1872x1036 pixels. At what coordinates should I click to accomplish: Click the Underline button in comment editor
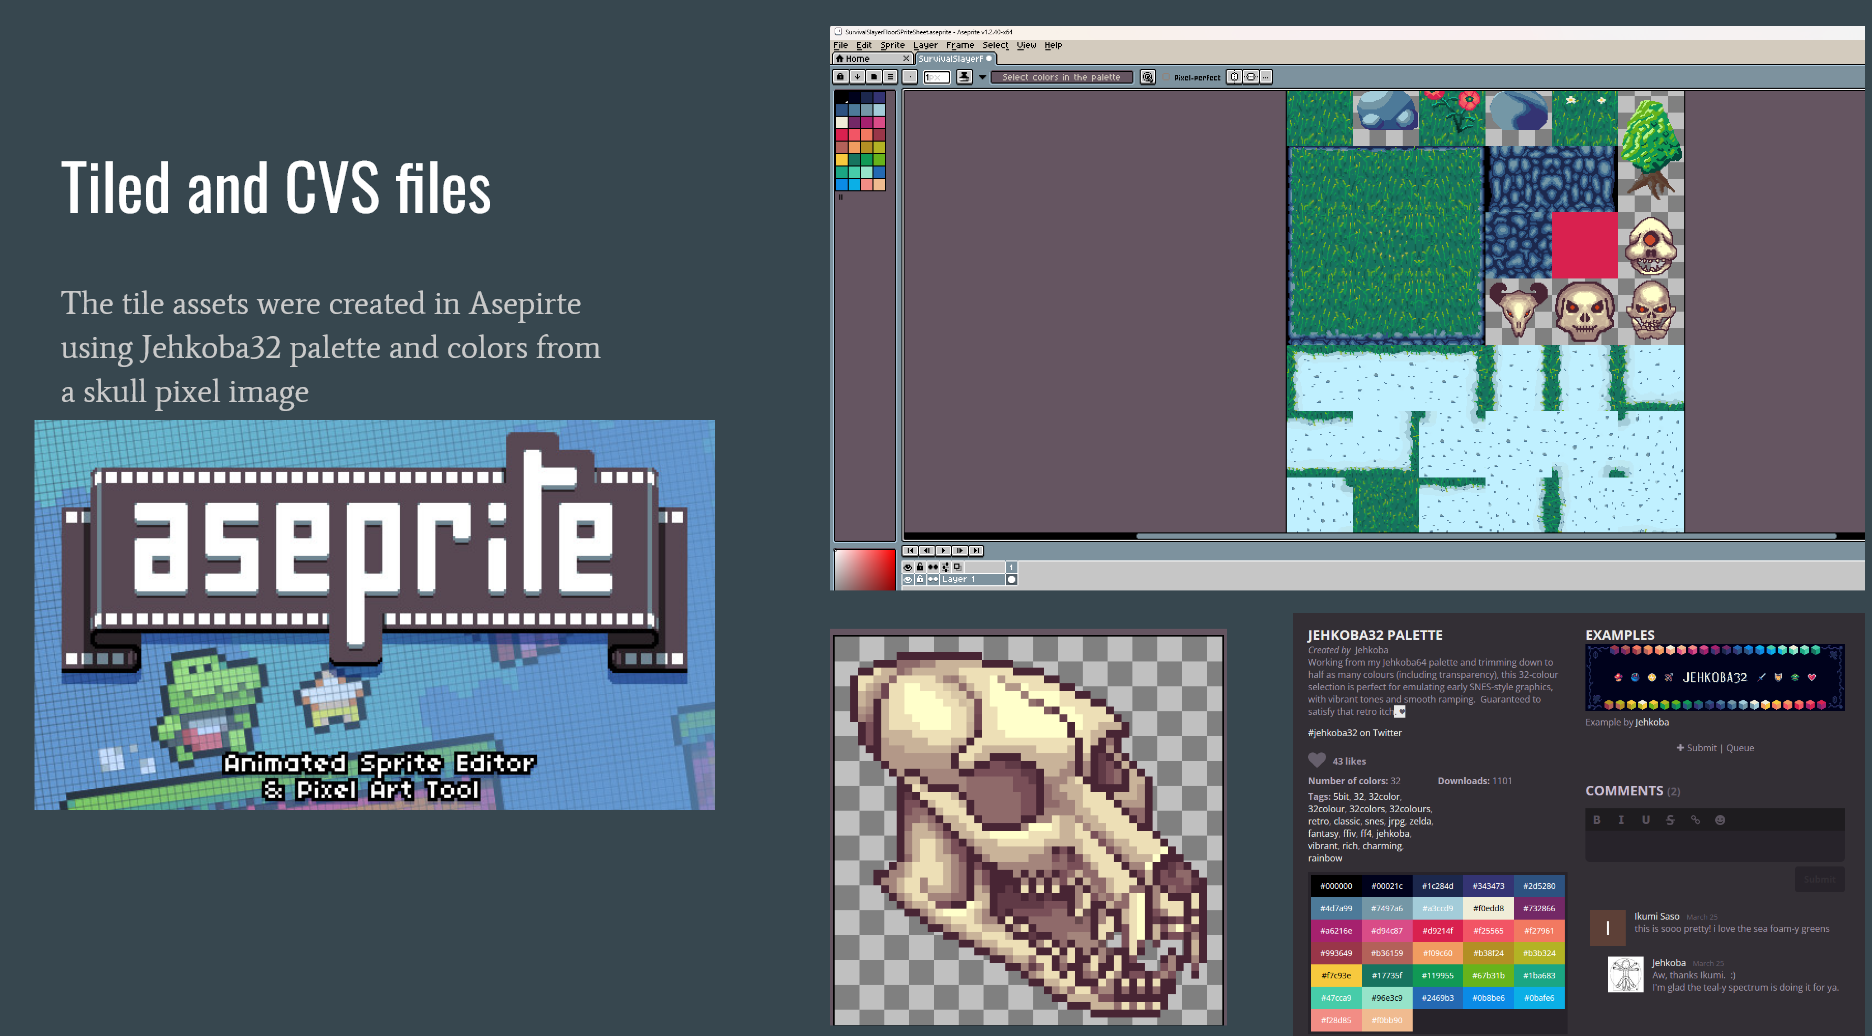[x=1646, y=820]
